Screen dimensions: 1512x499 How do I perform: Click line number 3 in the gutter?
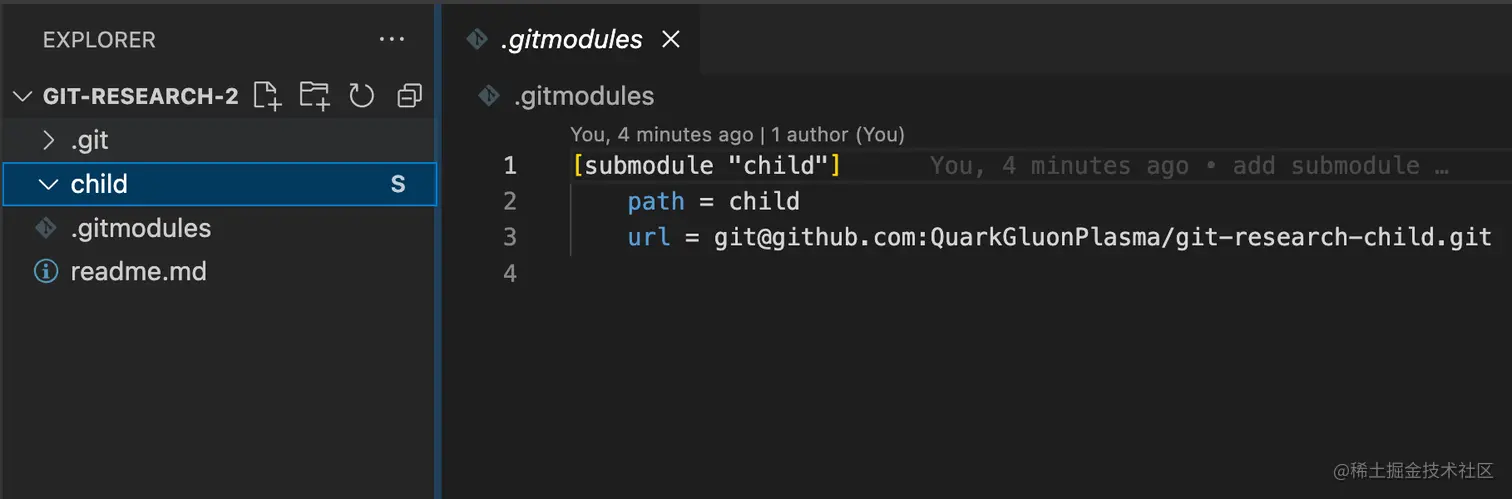coord(510,237)
